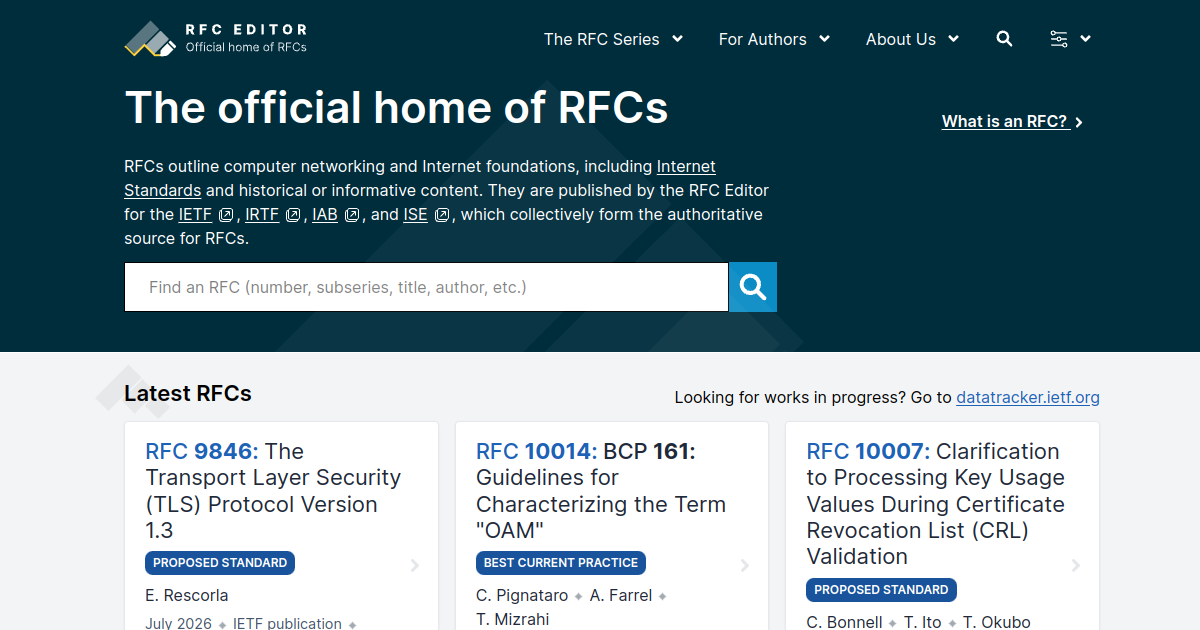Focus the Find an RFC search field

pyautogui.click(x=426, y=287)
